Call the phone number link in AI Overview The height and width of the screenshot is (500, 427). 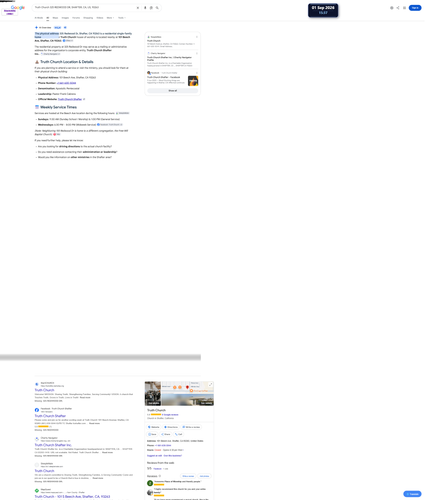pos(66,83)
